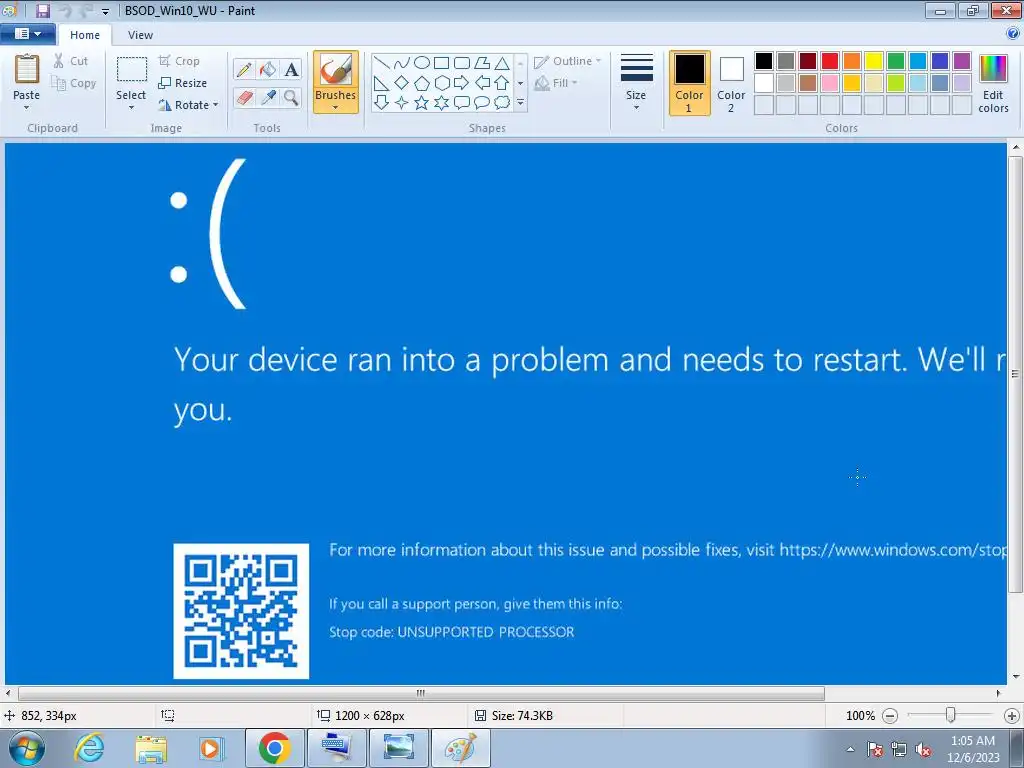Image resolution: width=1024 pixels, height=768 pixels.
Task: Click the Crop button
Action: [179, 61]
